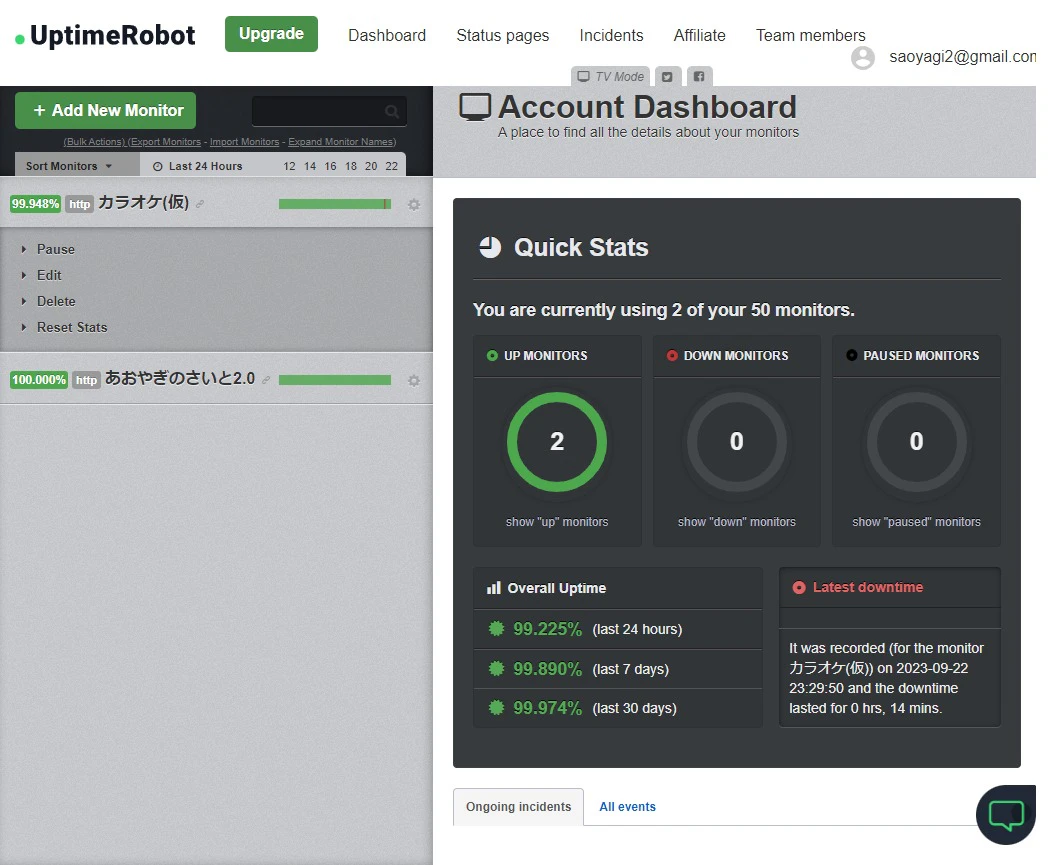Click link icon next to あおやぎのさいと2.0
1056x865 pixels.
point(266,381)
